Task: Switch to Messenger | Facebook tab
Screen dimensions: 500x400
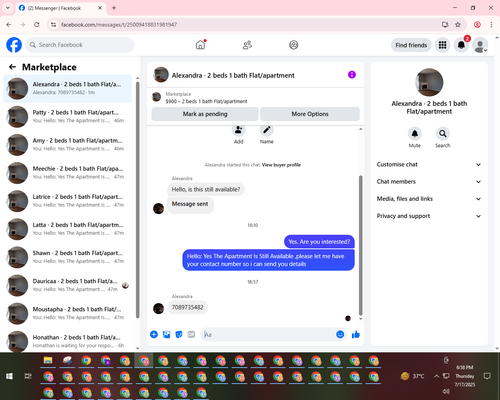Action: [x=60, y=8]
